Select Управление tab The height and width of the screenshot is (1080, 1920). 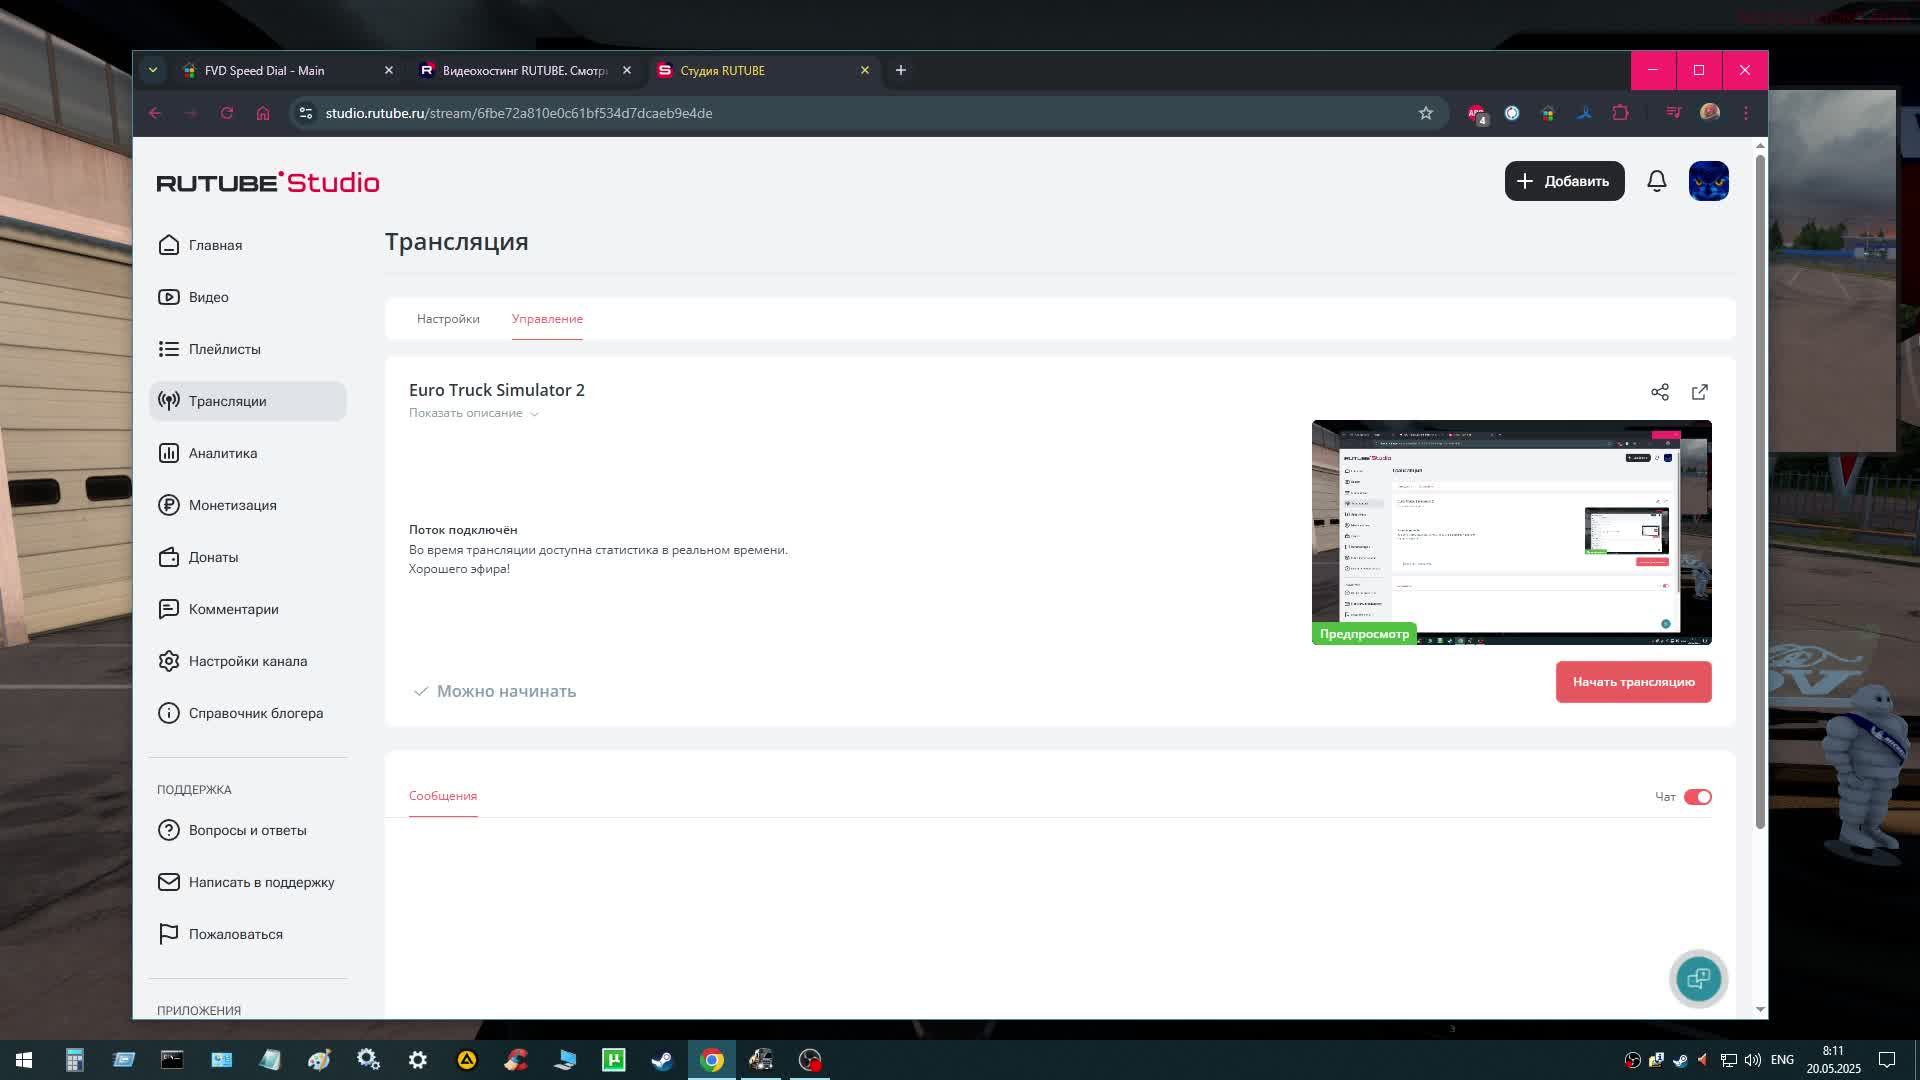pyautogui.click(x=547, y=319)
